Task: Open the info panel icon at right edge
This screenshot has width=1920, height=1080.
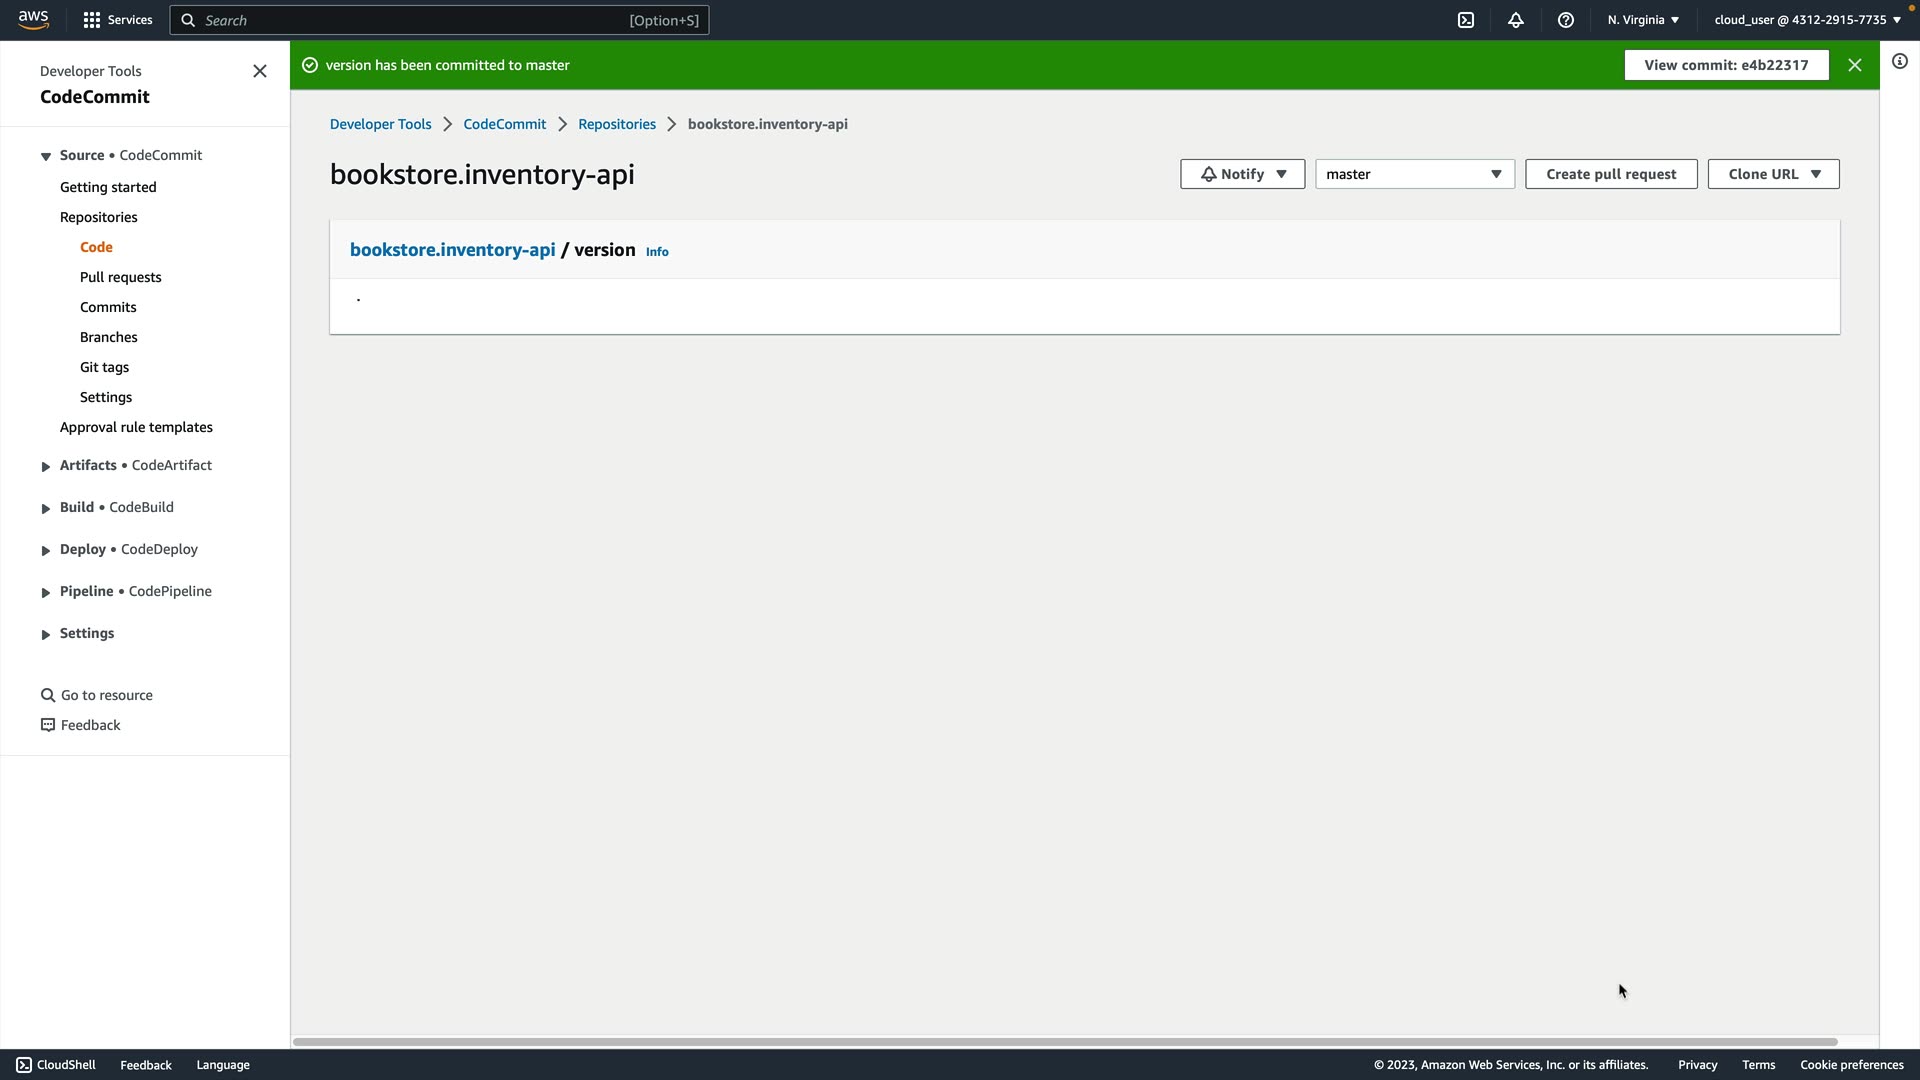Action: [x=1900, y=62]
